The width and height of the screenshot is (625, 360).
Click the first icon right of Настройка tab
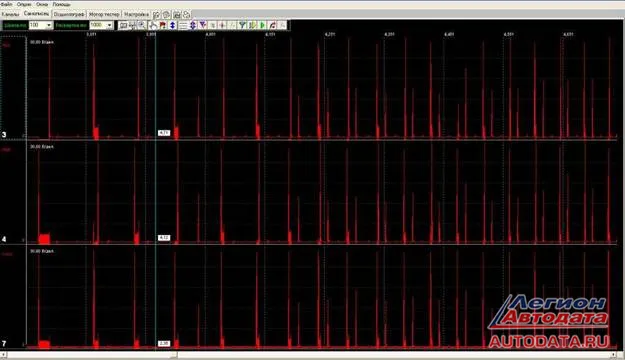pos(156,15)
